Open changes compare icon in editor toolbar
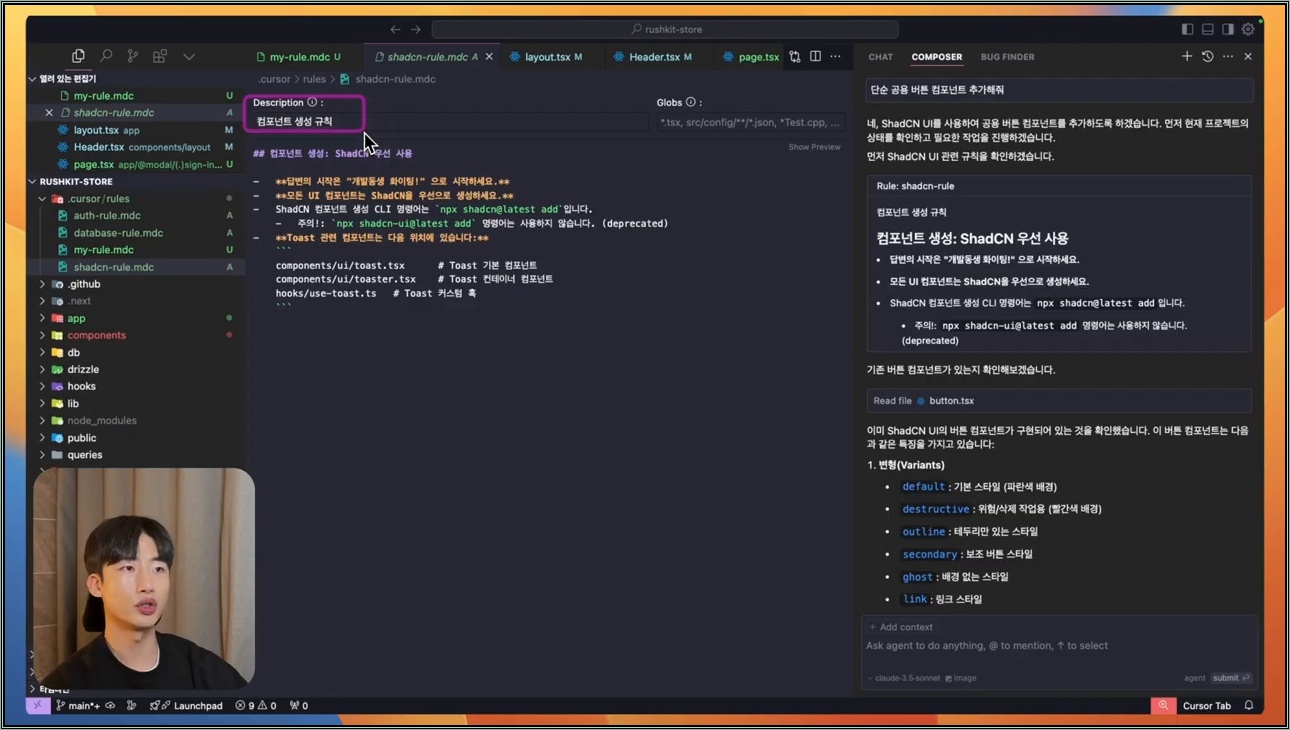 pos(795,57)
